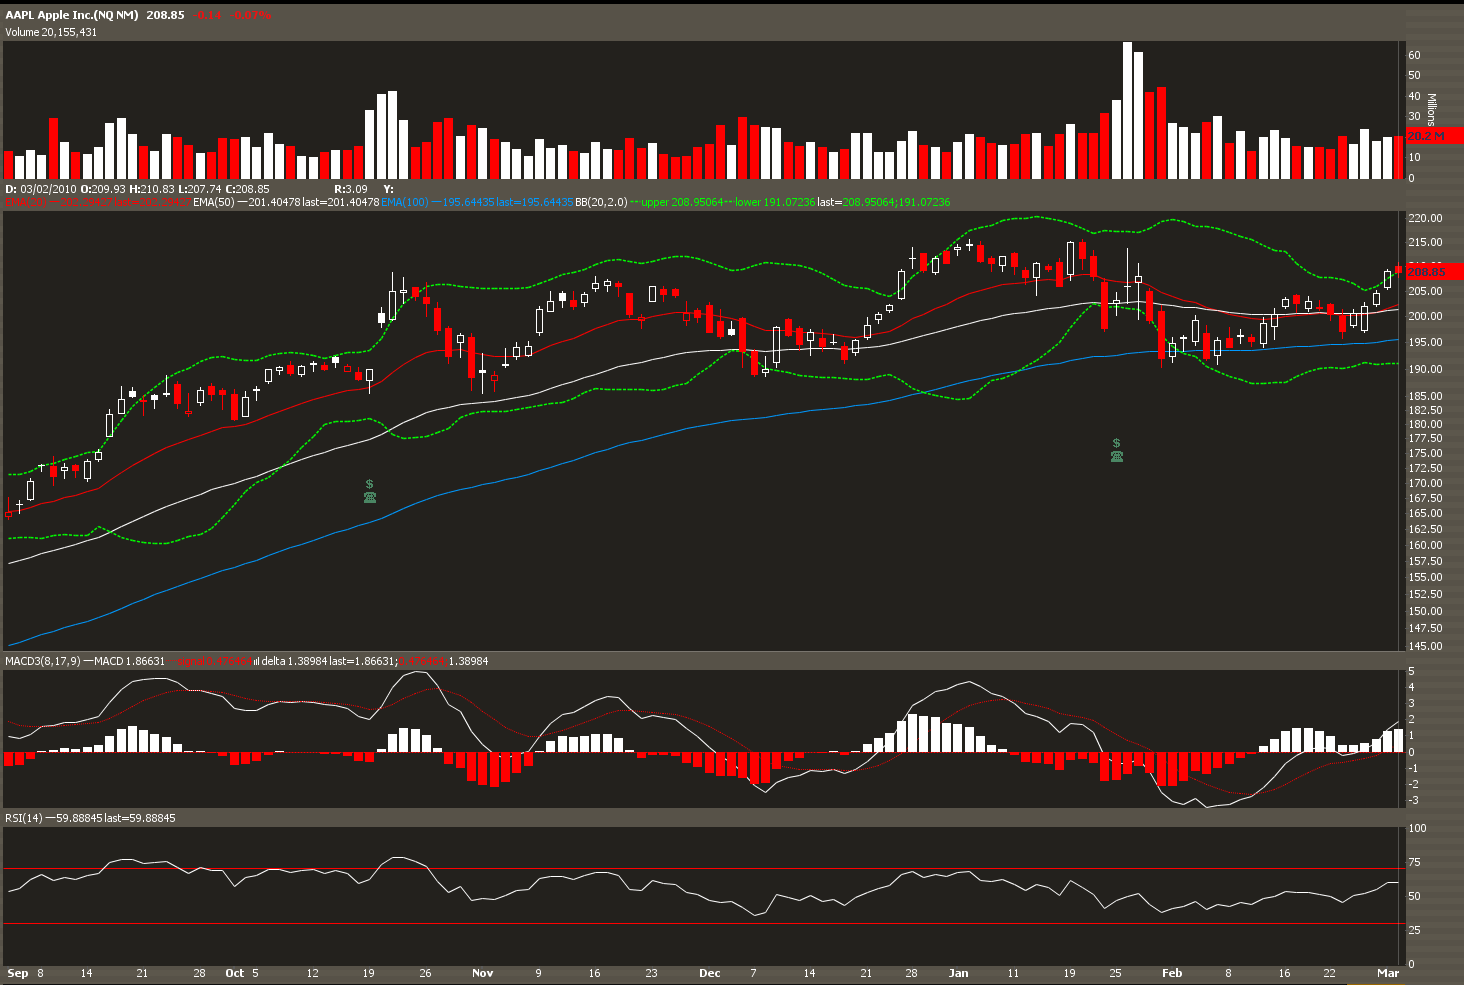Click the last price 208.85 in header

pos(165,15)
